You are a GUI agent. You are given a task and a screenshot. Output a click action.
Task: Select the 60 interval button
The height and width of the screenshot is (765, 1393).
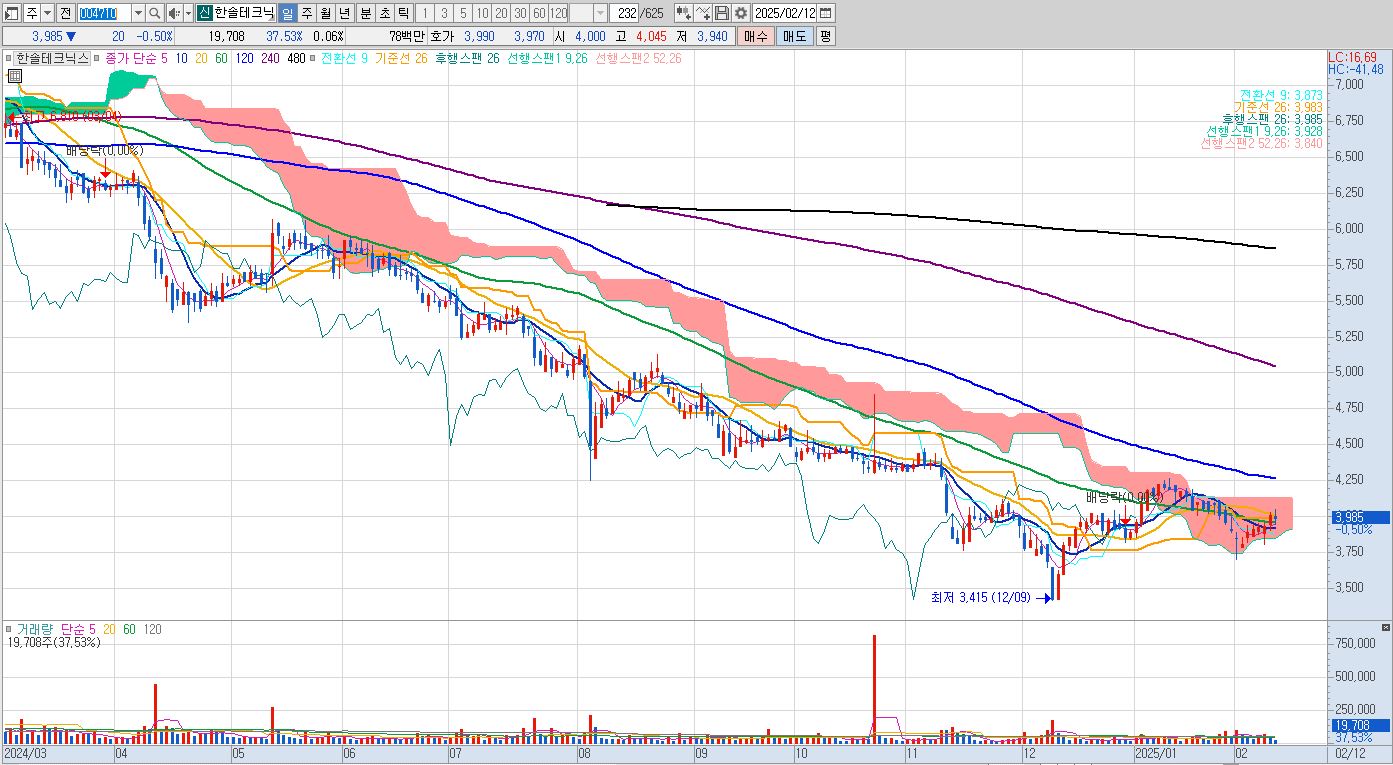point(539,13)
